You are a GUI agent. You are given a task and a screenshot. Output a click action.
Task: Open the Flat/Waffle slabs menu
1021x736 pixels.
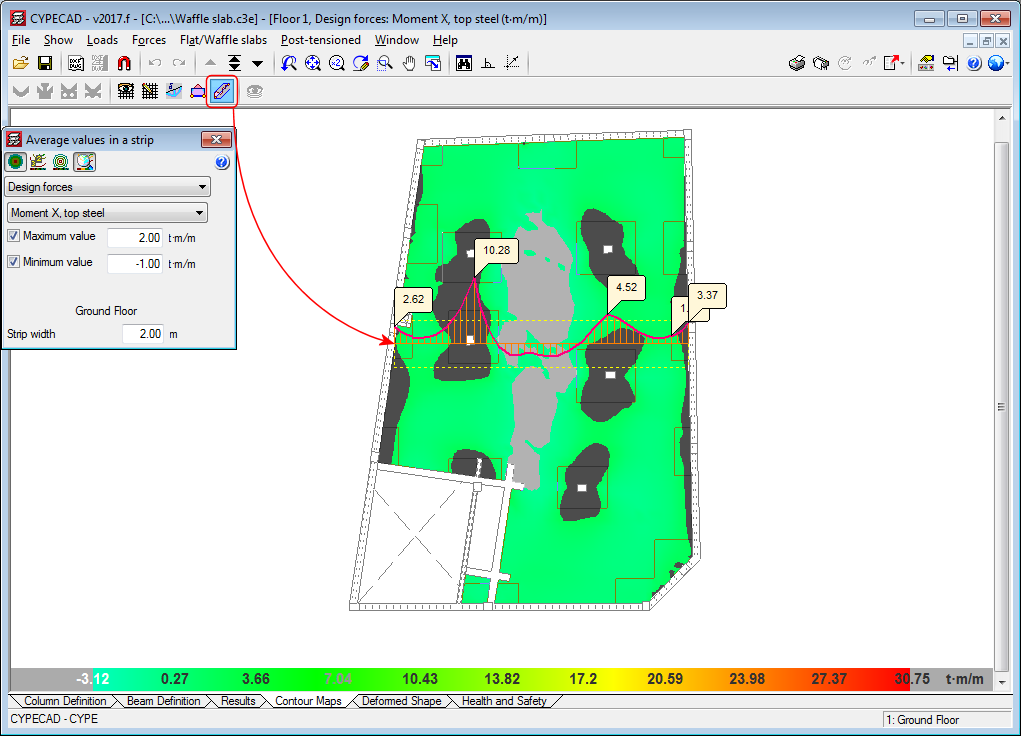click(x=223, y=40)
